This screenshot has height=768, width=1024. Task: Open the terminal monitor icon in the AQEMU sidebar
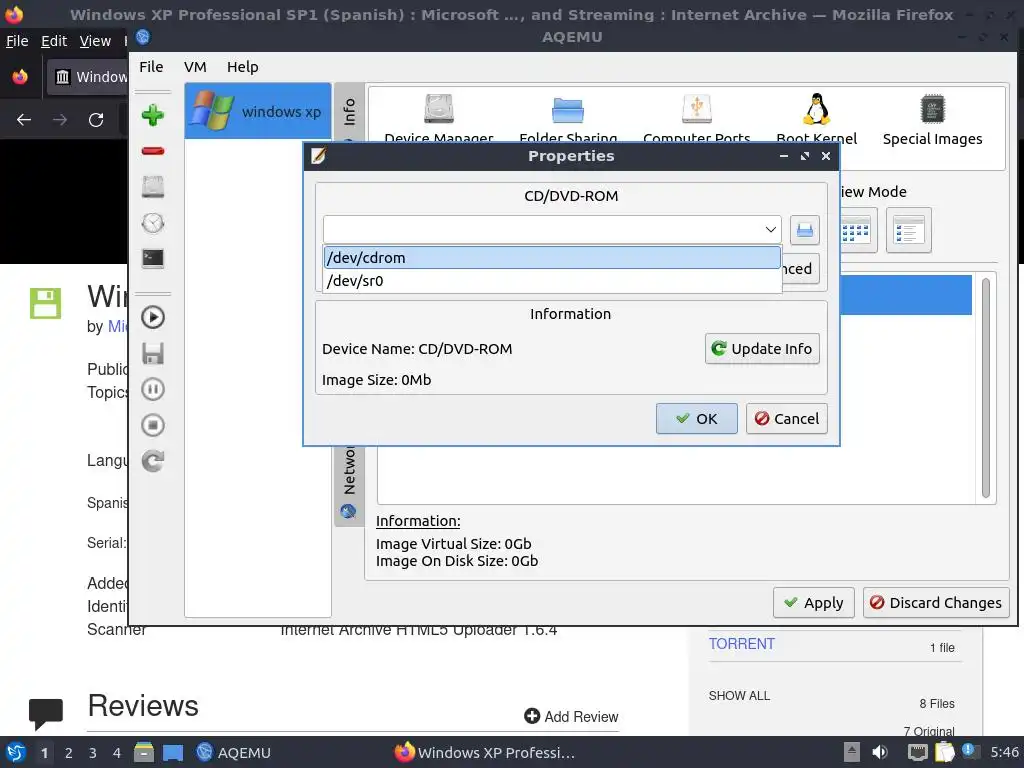pyautogui.click(x=153, y=258)
